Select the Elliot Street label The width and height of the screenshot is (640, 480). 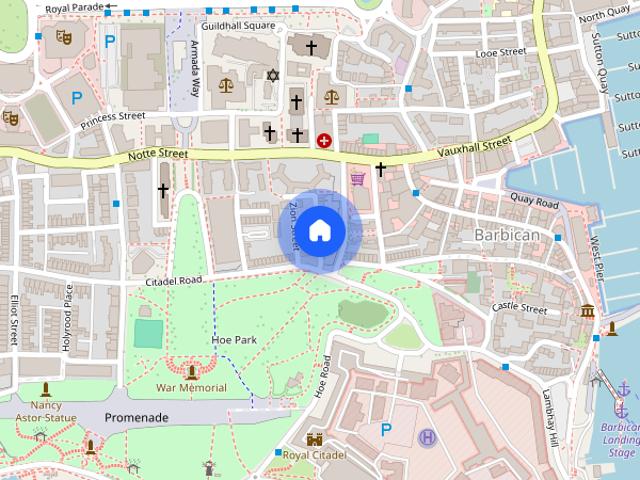[x=14, y=320]
